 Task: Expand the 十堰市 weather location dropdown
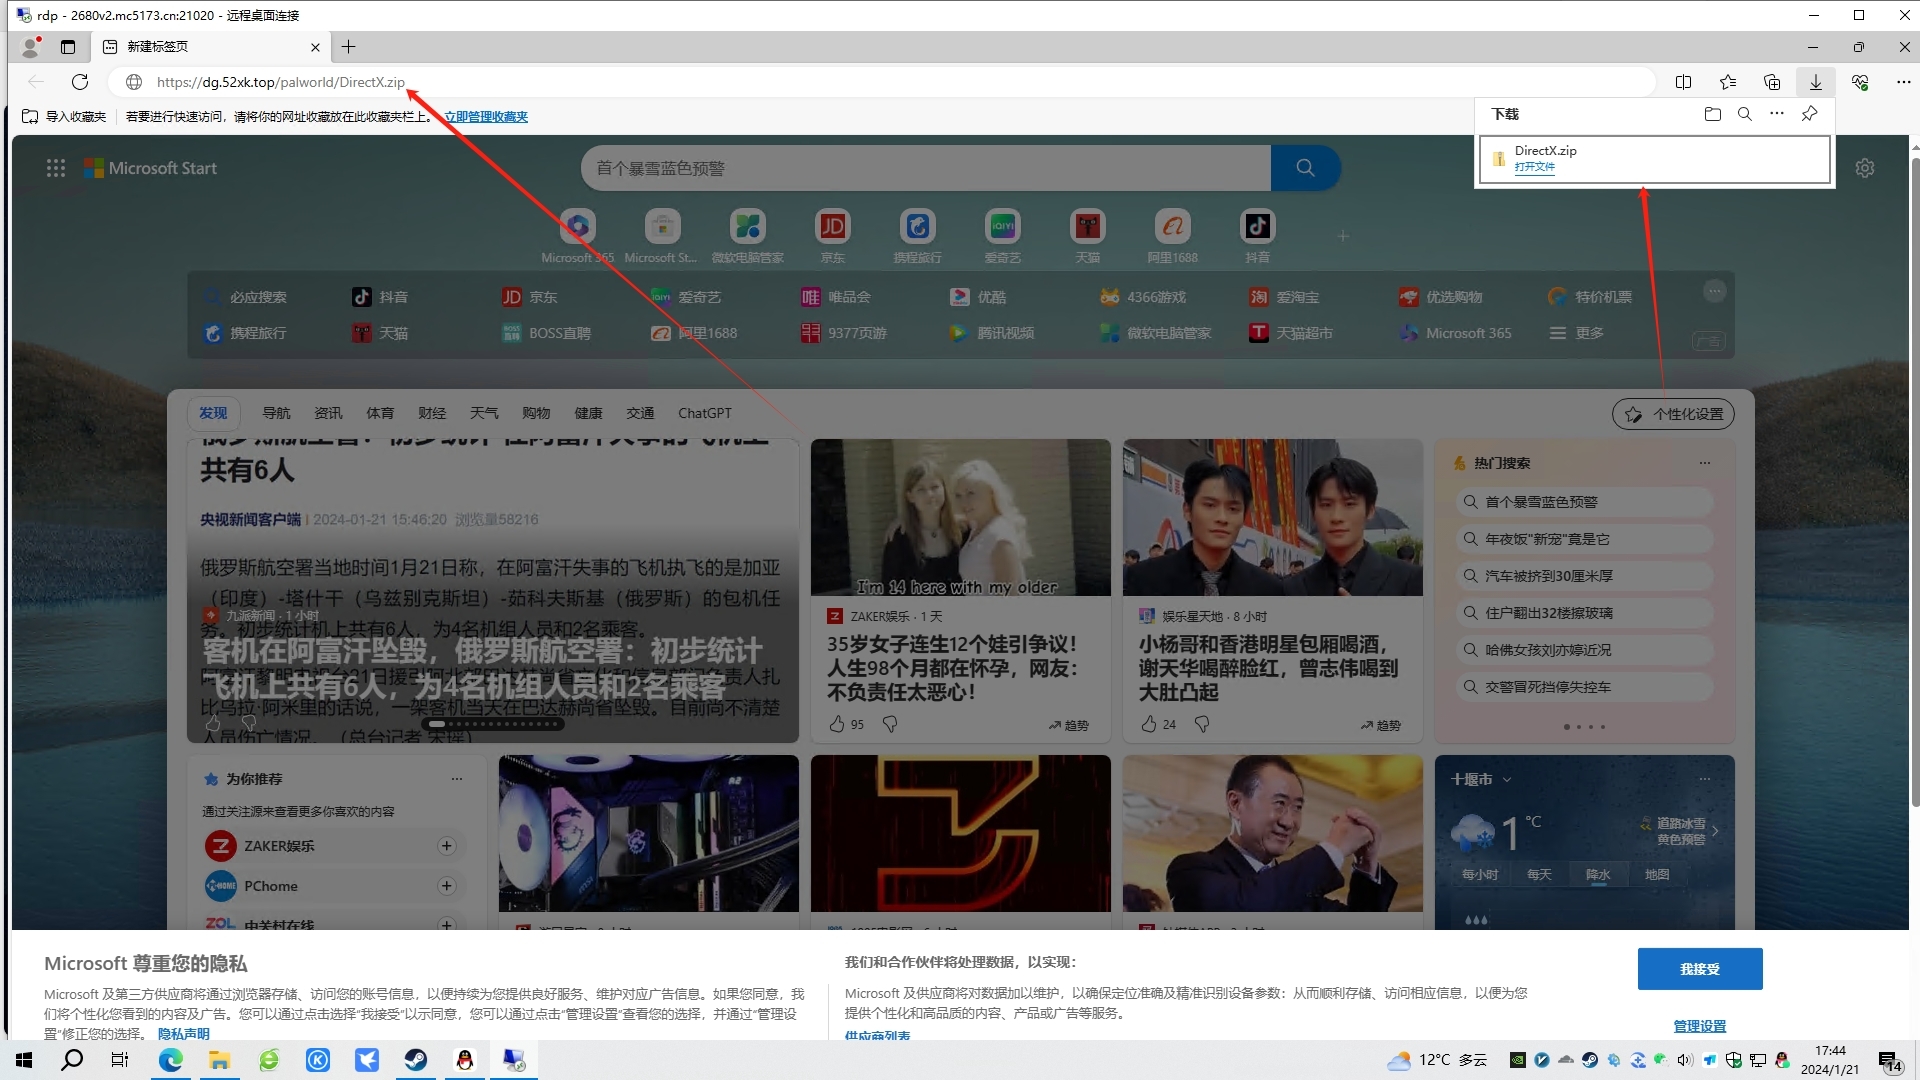tap(1507, 778)
